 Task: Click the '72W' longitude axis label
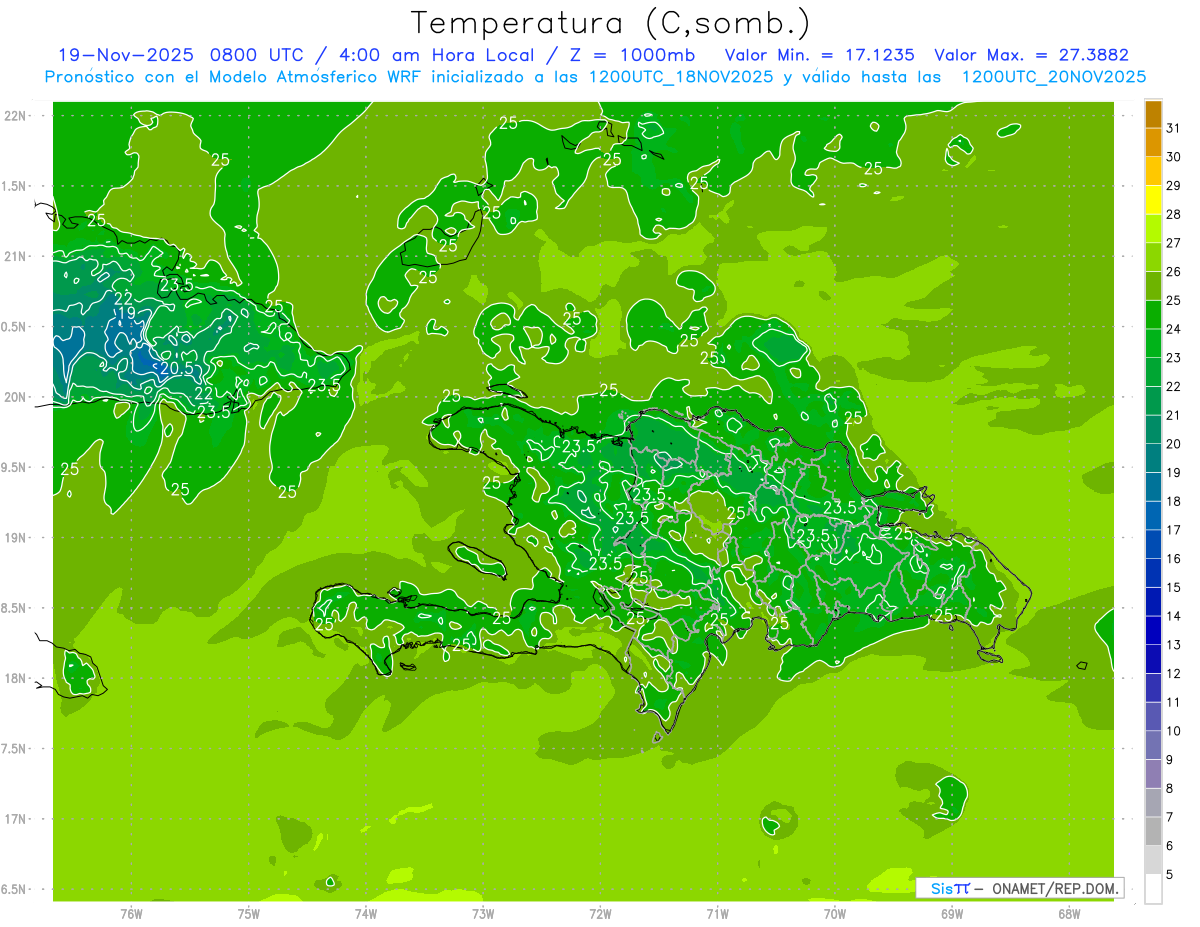[600, 913]
